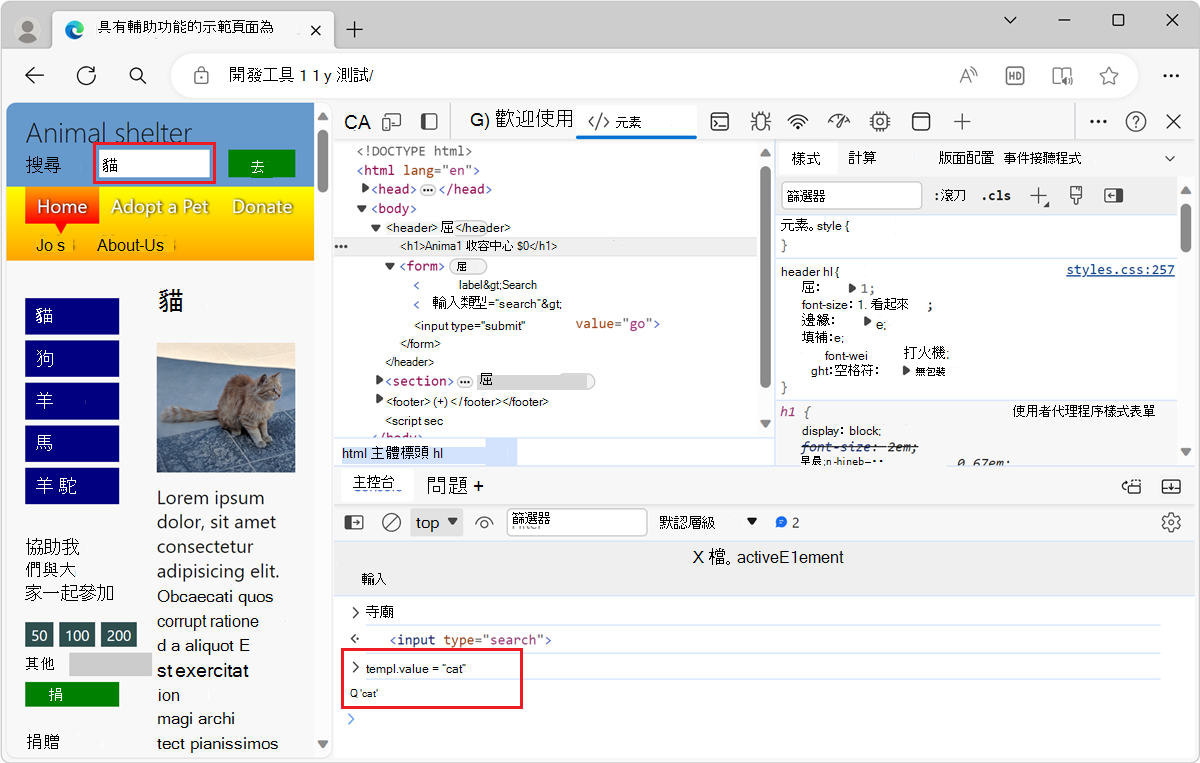Click the drawer dock-to-quick-view icon

pos(1132,487)
